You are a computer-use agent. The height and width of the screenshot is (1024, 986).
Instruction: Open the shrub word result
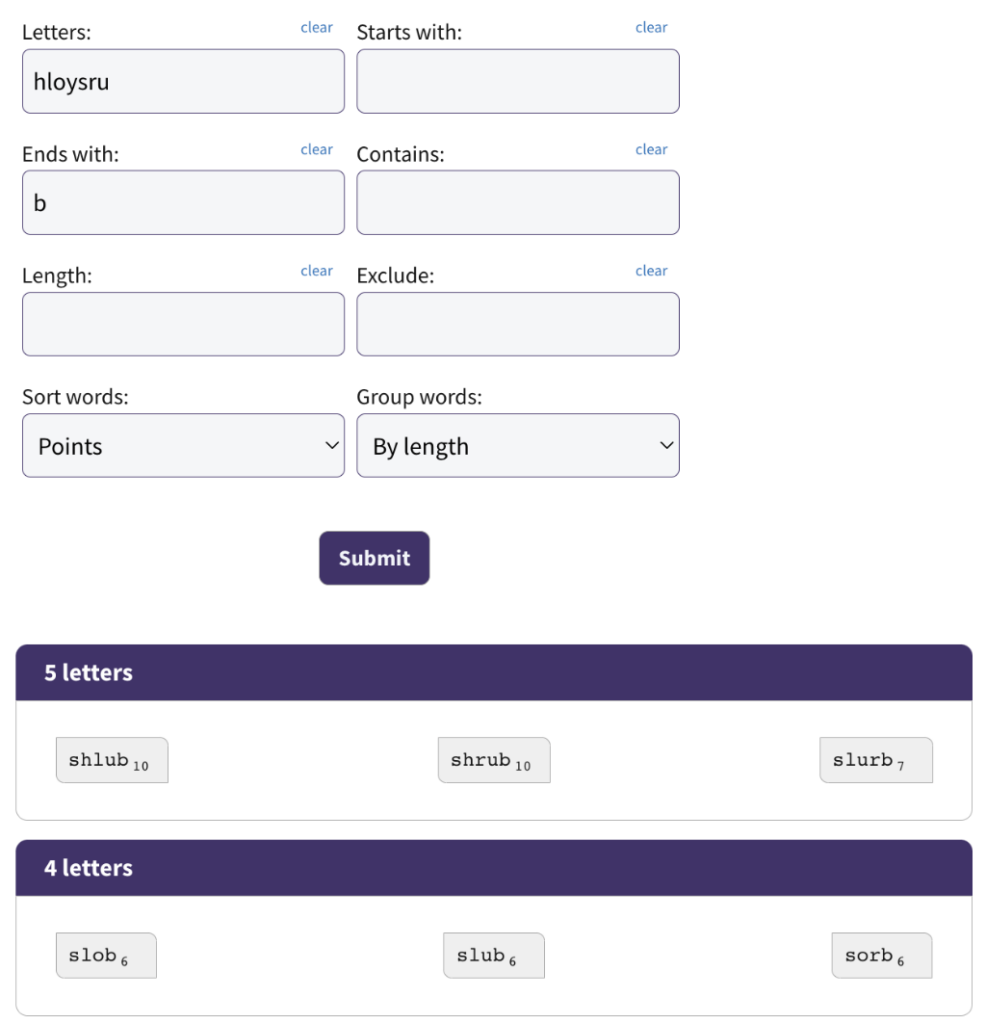click(494, 760)
